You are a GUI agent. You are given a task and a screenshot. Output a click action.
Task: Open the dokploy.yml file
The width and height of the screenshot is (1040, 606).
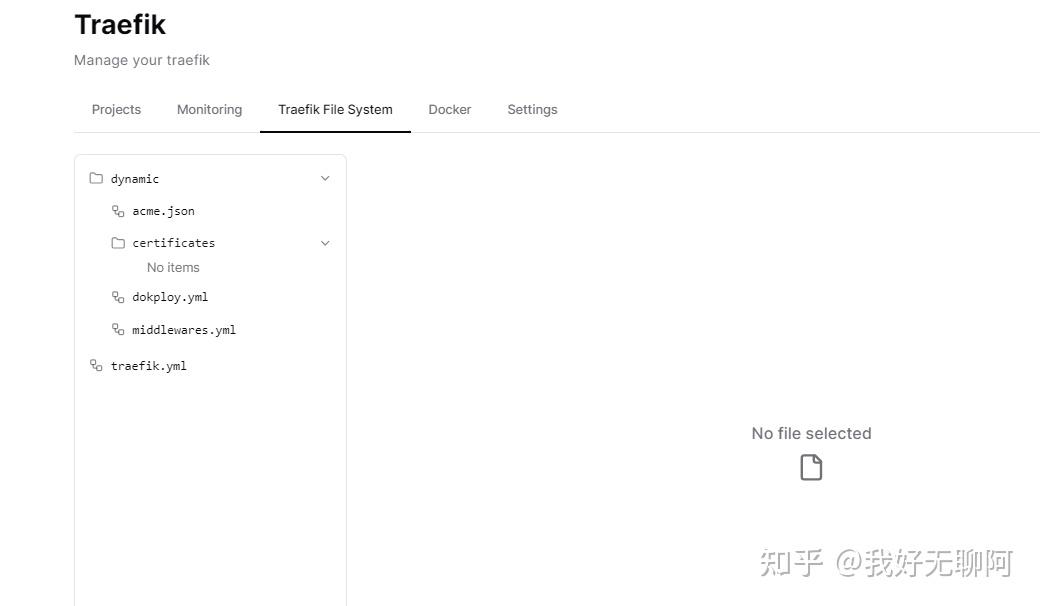coord(170,297)
